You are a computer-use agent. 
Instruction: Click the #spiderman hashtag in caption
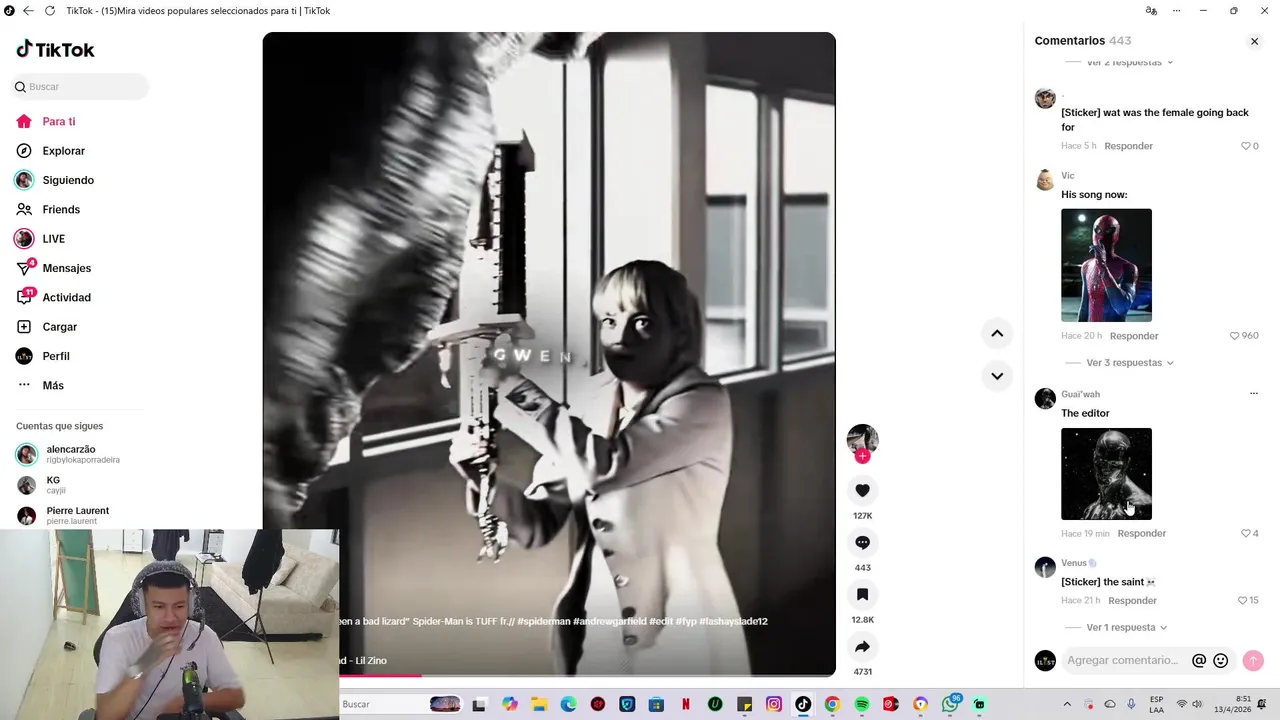click(546, 621)
